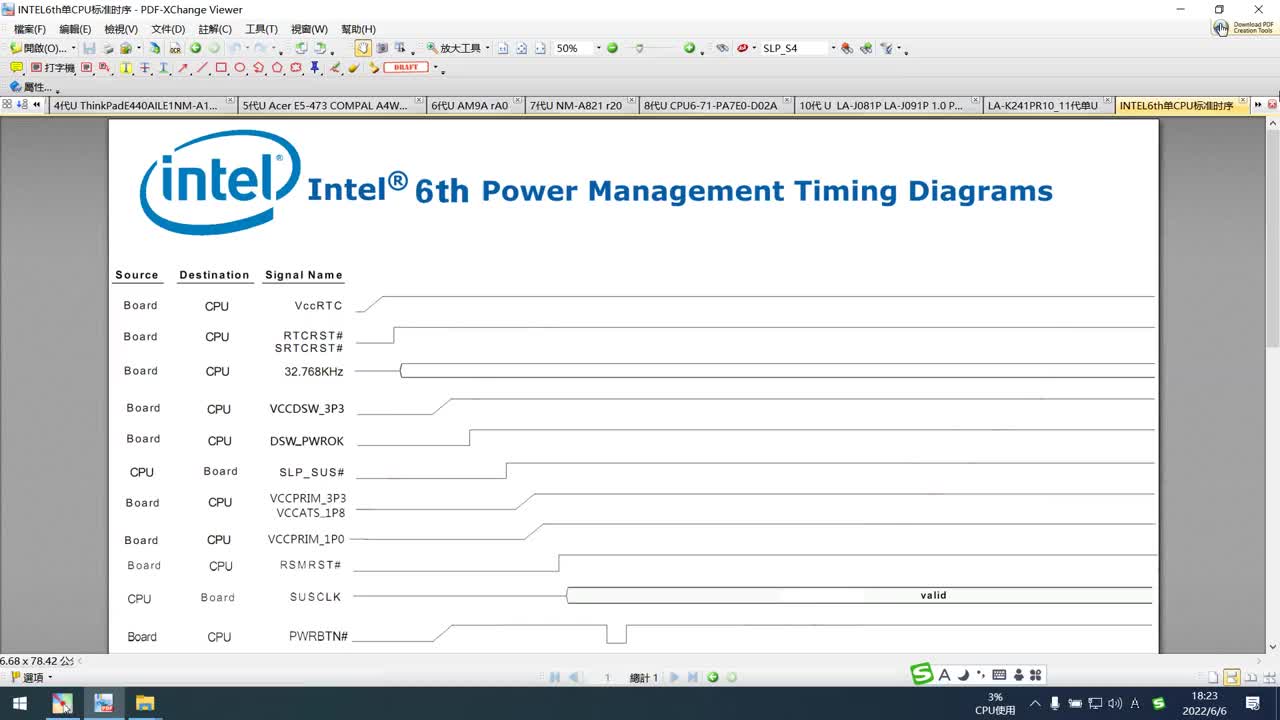The width and height of the screenshot is (1280, 720).
Task: Click the green zoom in plus button
Action: point(689,48)
